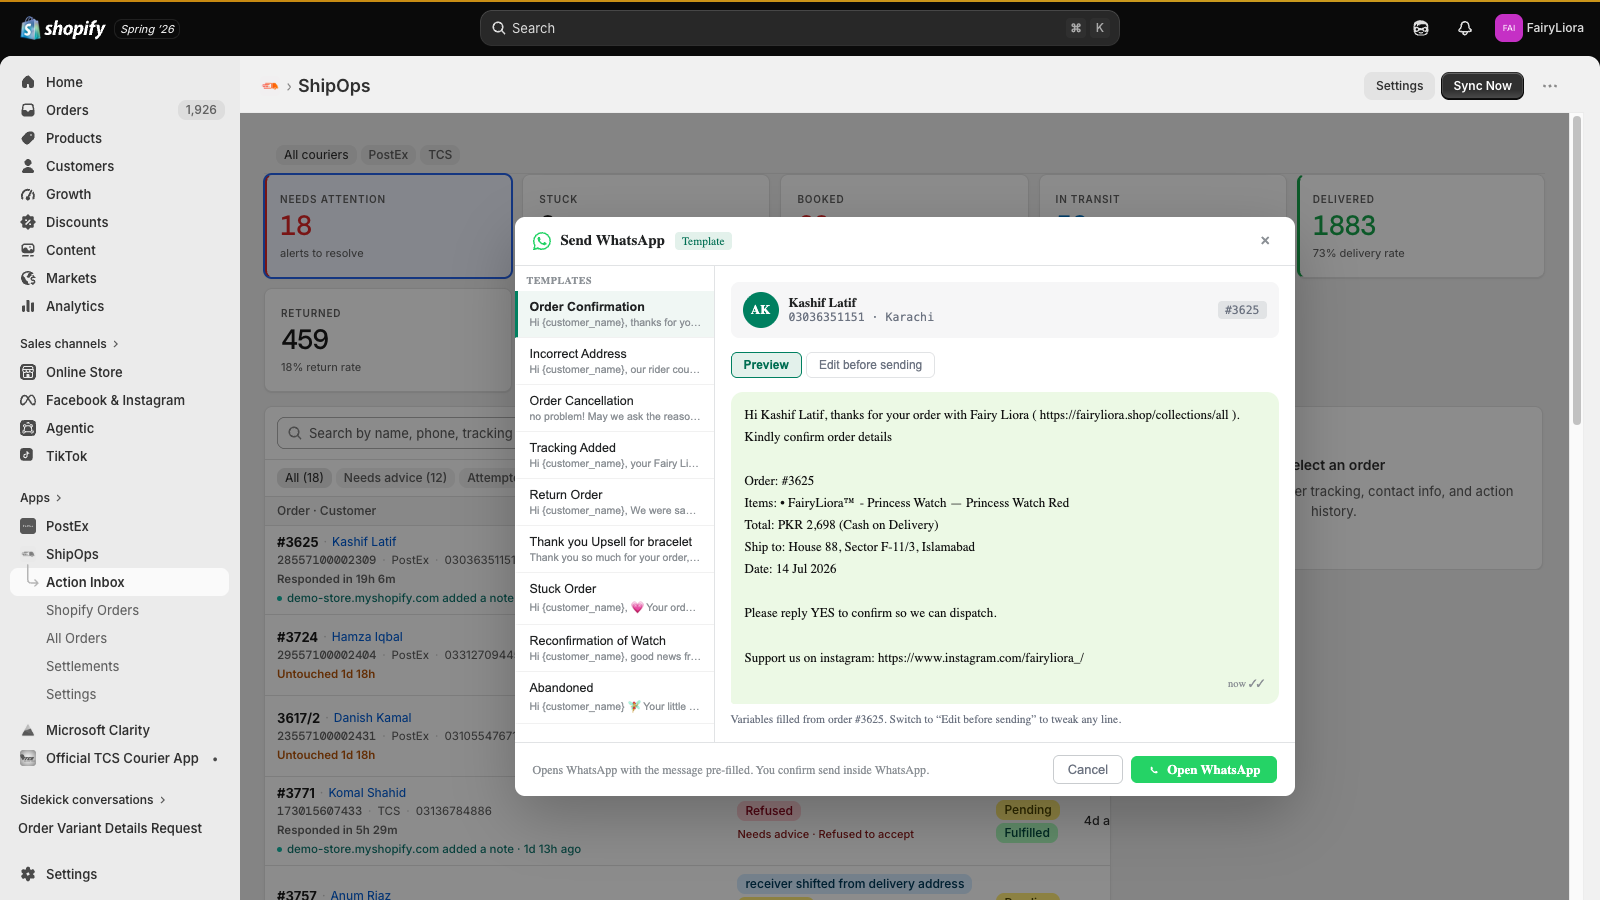Switch to Edit before sending tab
This screenshot has height=900, width=1600.
pyautogui.click(x=870, y=365)
